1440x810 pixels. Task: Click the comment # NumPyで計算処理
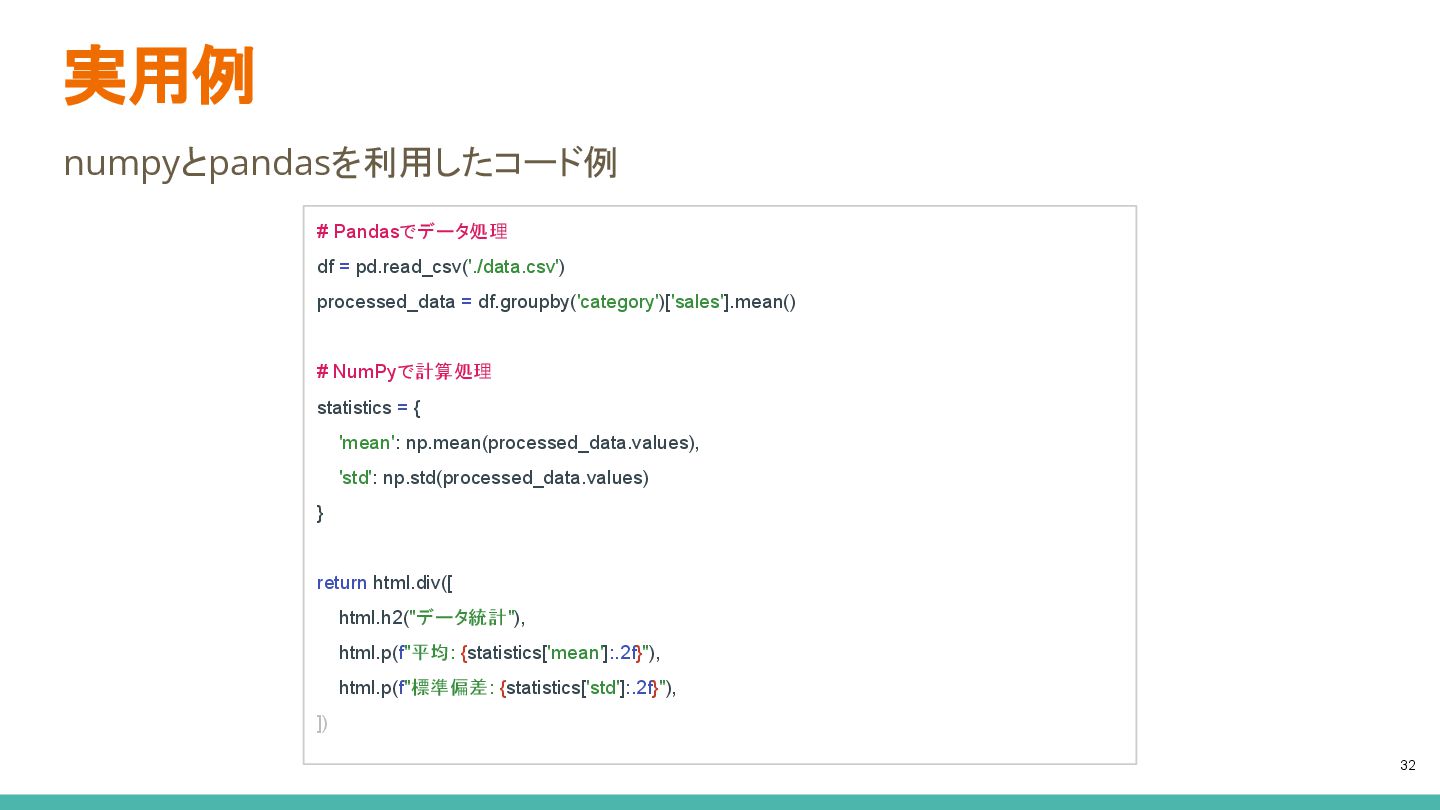404,372
